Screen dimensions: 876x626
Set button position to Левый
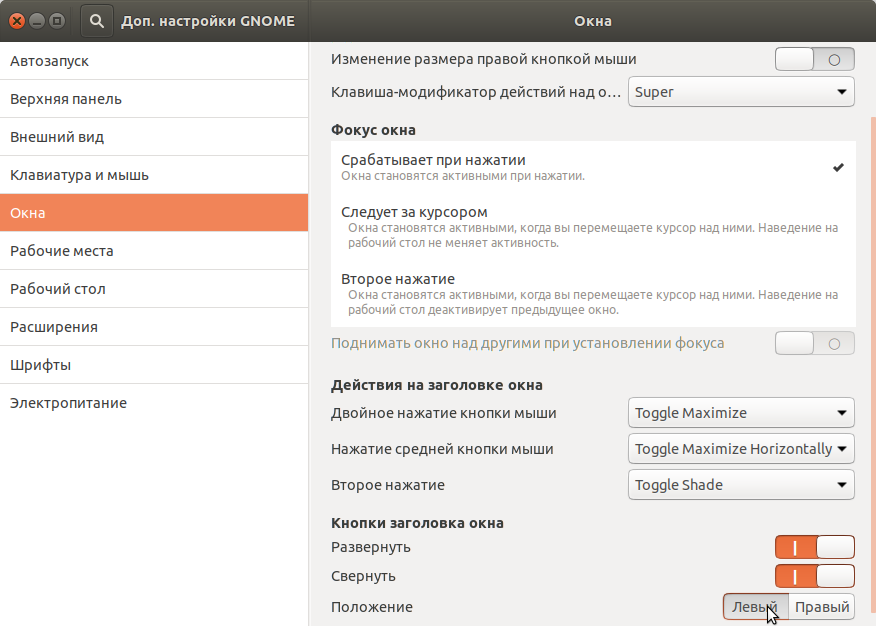click(755, 607)
